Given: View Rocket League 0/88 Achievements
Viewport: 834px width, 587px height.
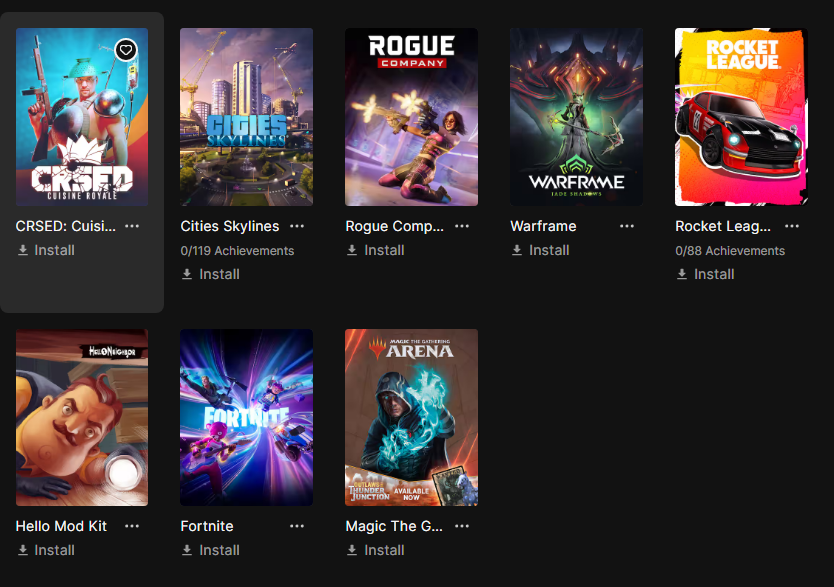Looking at the screenshot, I should (730, 250).
